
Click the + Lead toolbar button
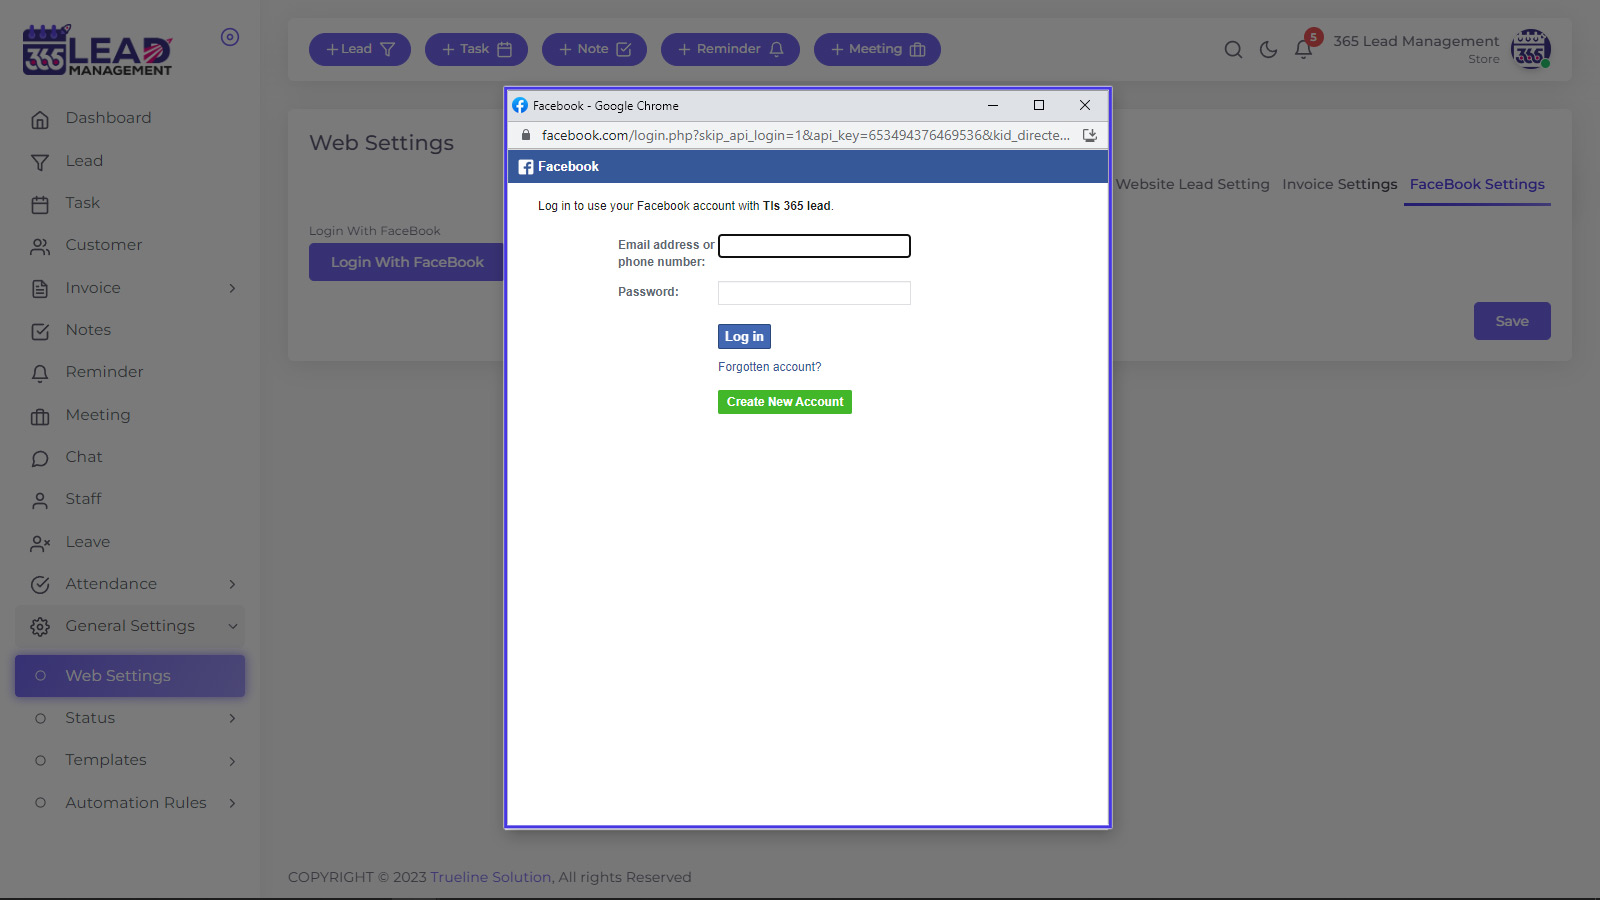point(360,49)
